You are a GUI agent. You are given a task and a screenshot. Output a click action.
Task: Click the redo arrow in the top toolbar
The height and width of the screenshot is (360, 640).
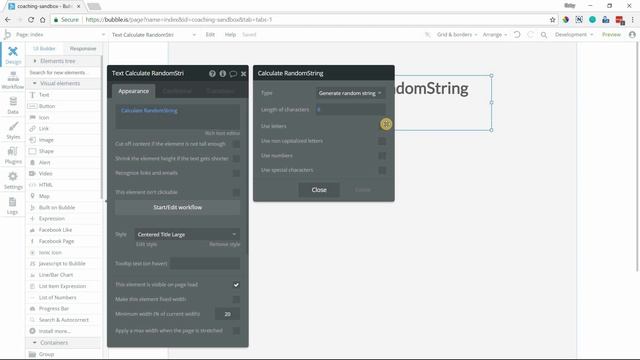pos(530,35)
